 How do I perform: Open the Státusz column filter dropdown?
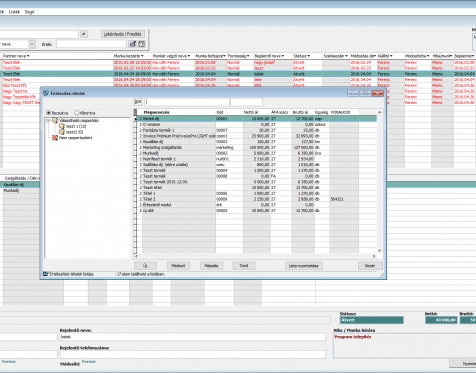[309, 56]
